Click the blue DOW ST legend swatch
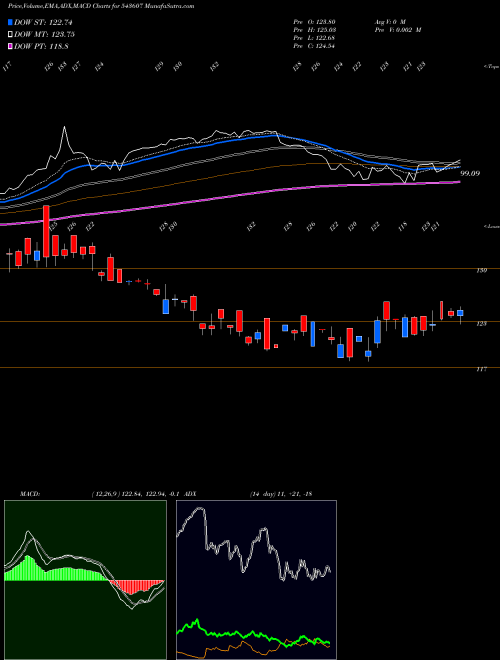Screen dimensions: 500x660 (x=10, y=22)
